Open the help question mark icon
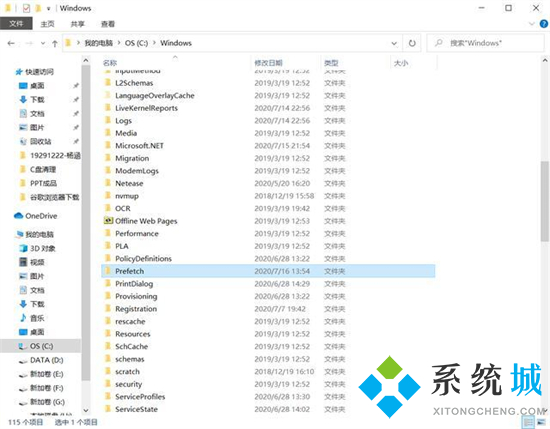 point(543,24)
